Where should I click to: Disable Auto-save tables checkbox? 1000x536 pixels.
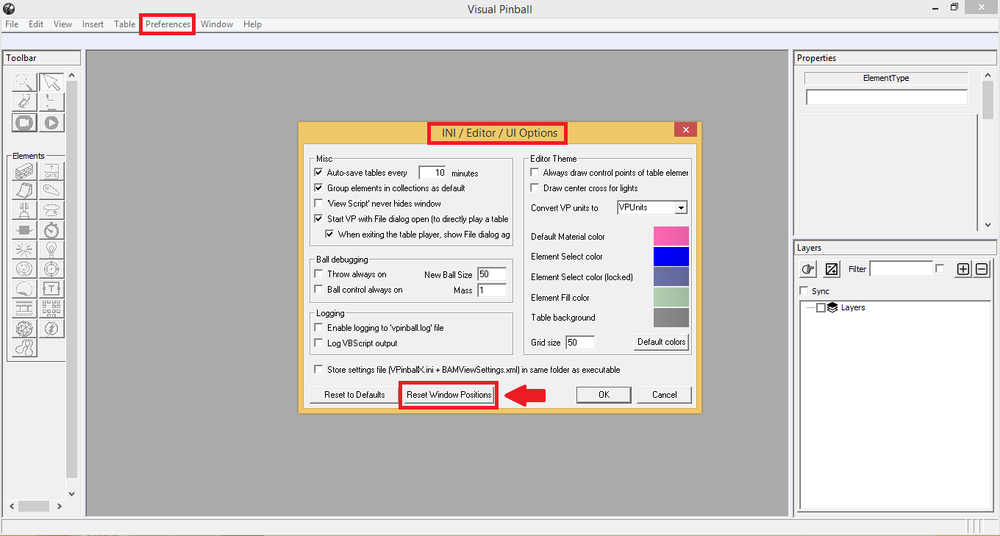tap(319, 172)
